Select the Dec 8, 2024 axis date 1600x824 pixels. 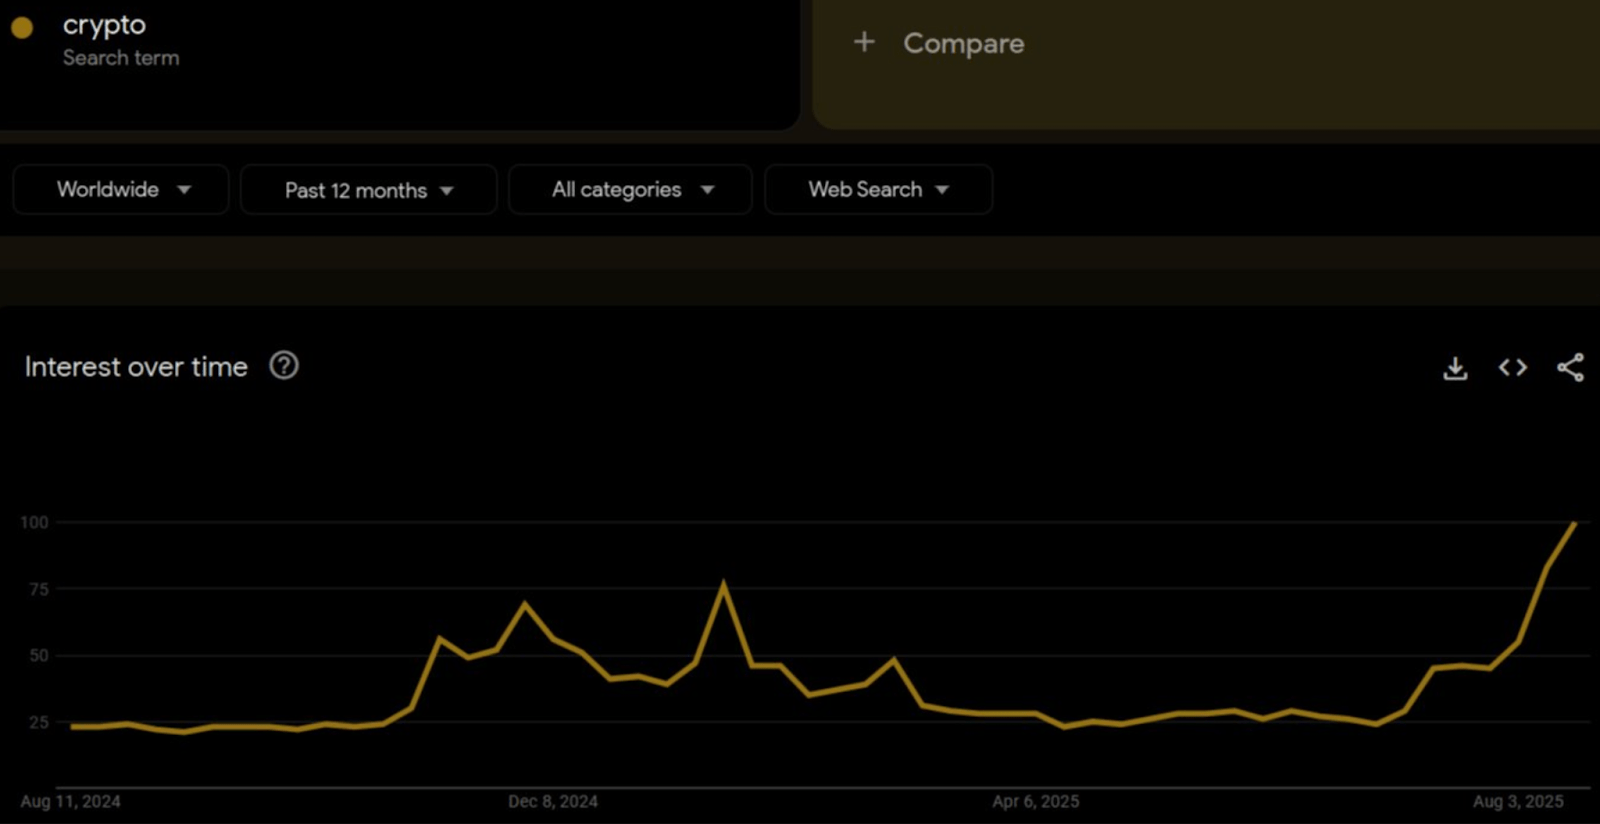[x=553, y=801]
